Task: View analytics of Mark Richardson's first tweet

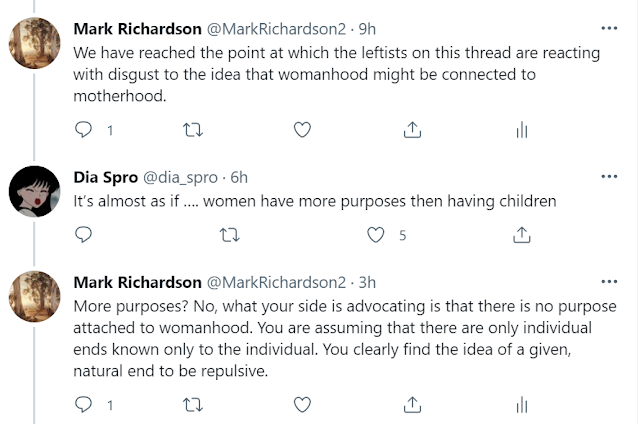Action: 520,130
